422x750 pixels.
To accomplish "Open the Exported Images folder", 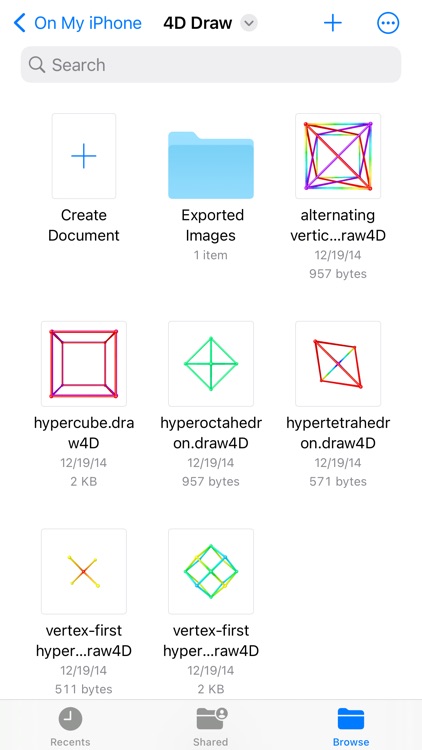I will 211,165.
